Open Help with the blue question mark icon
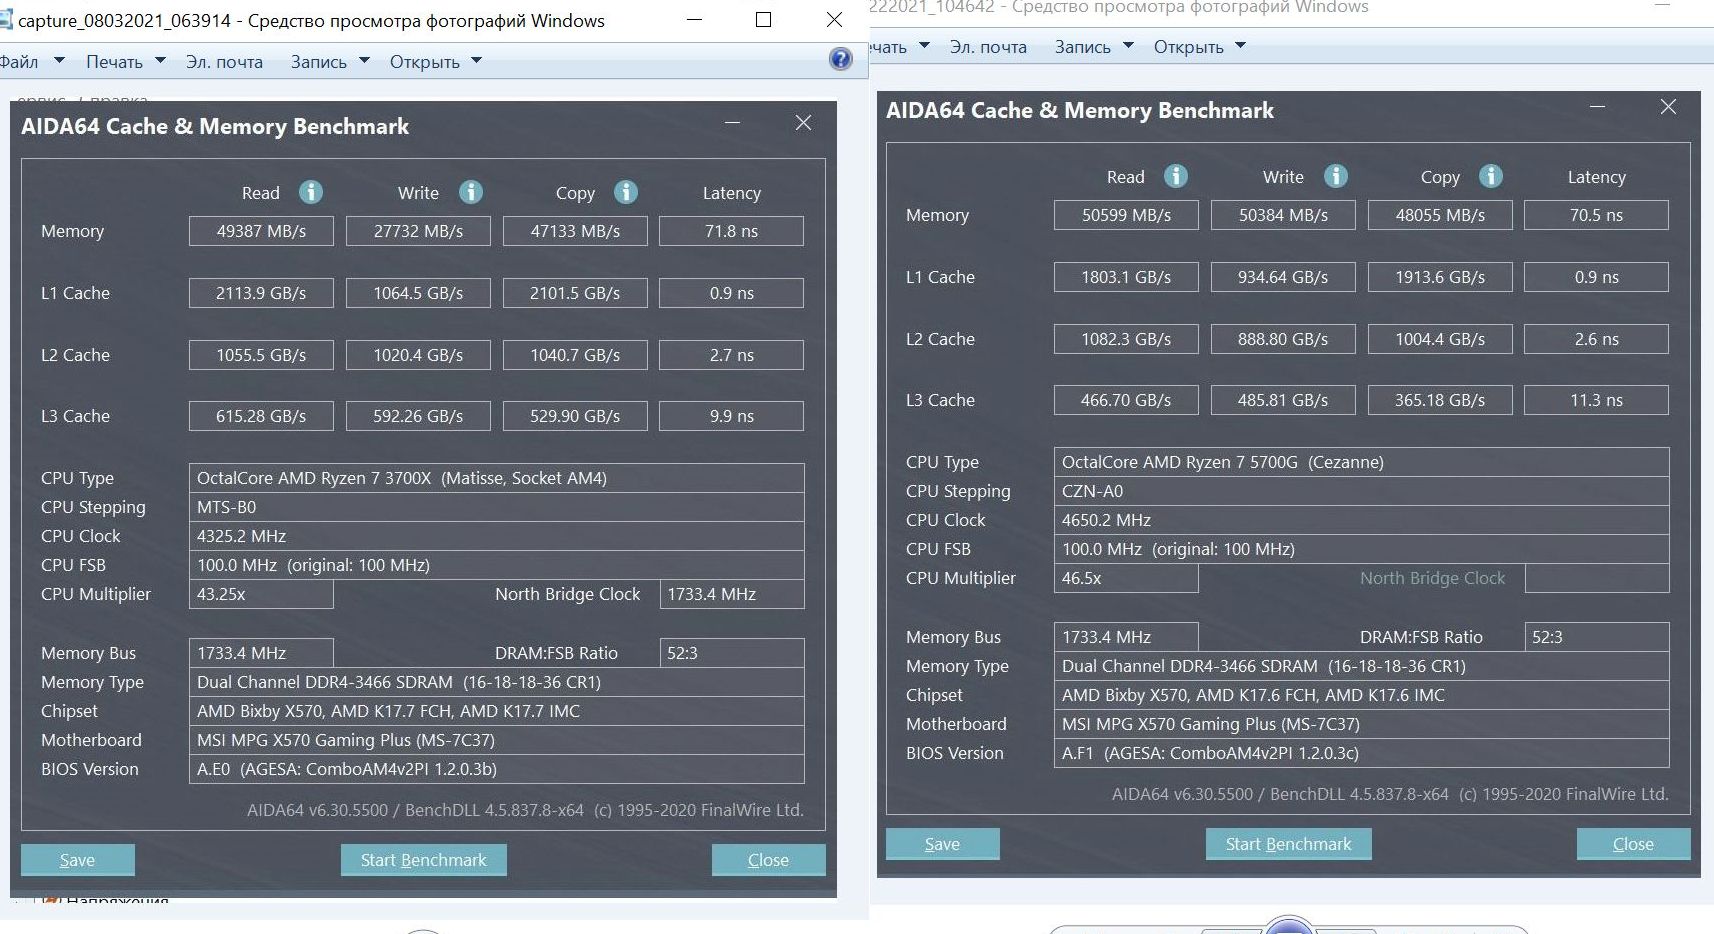The height and width of the screenshot is (934, 1714). tap(841, 59)
